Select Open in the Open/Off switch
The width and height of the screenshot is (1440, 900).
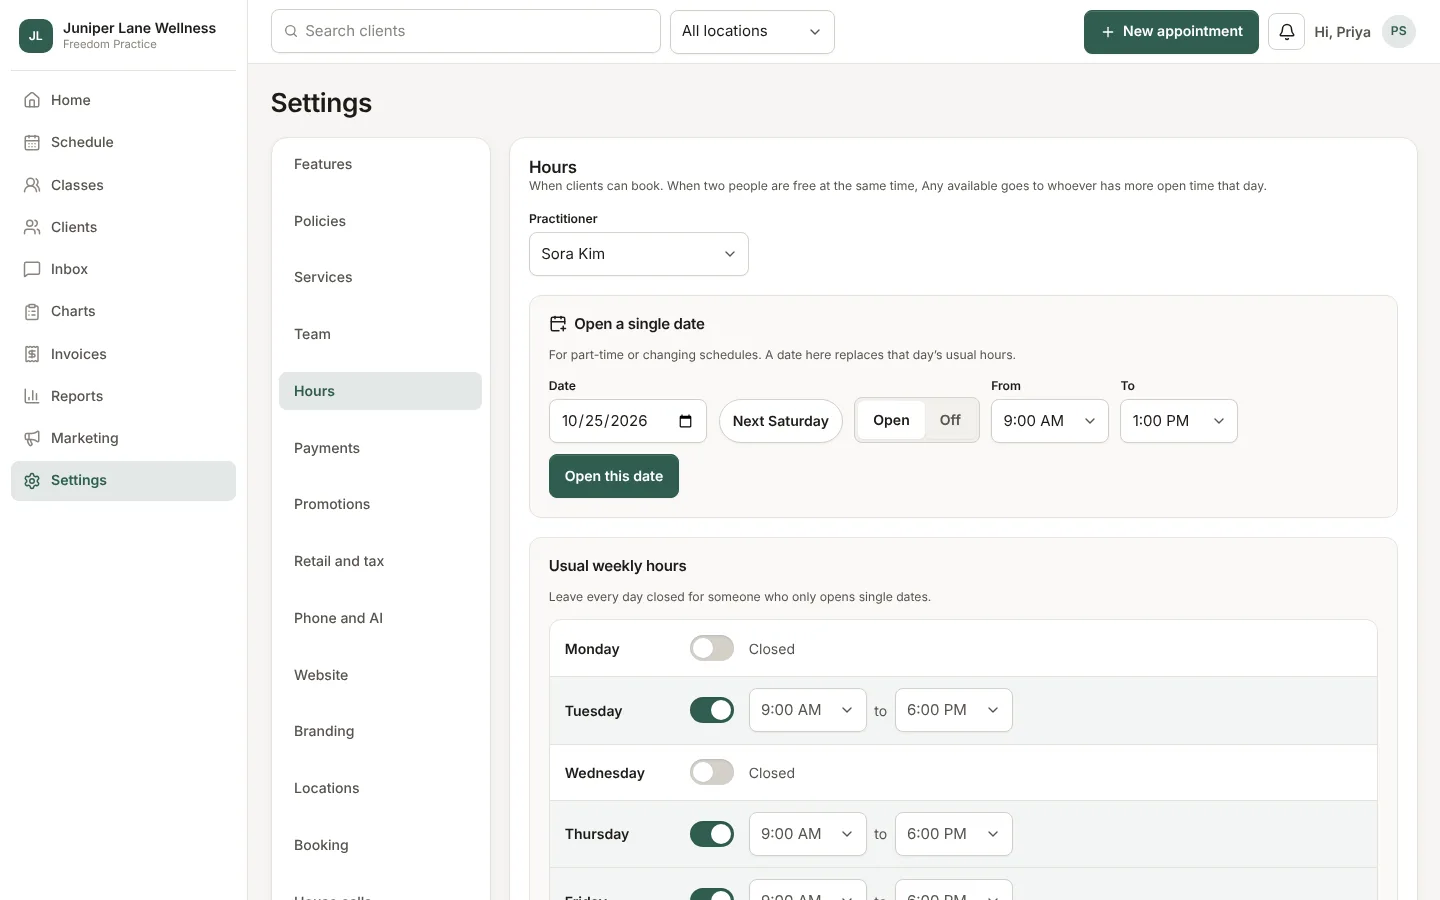(891, 420)
